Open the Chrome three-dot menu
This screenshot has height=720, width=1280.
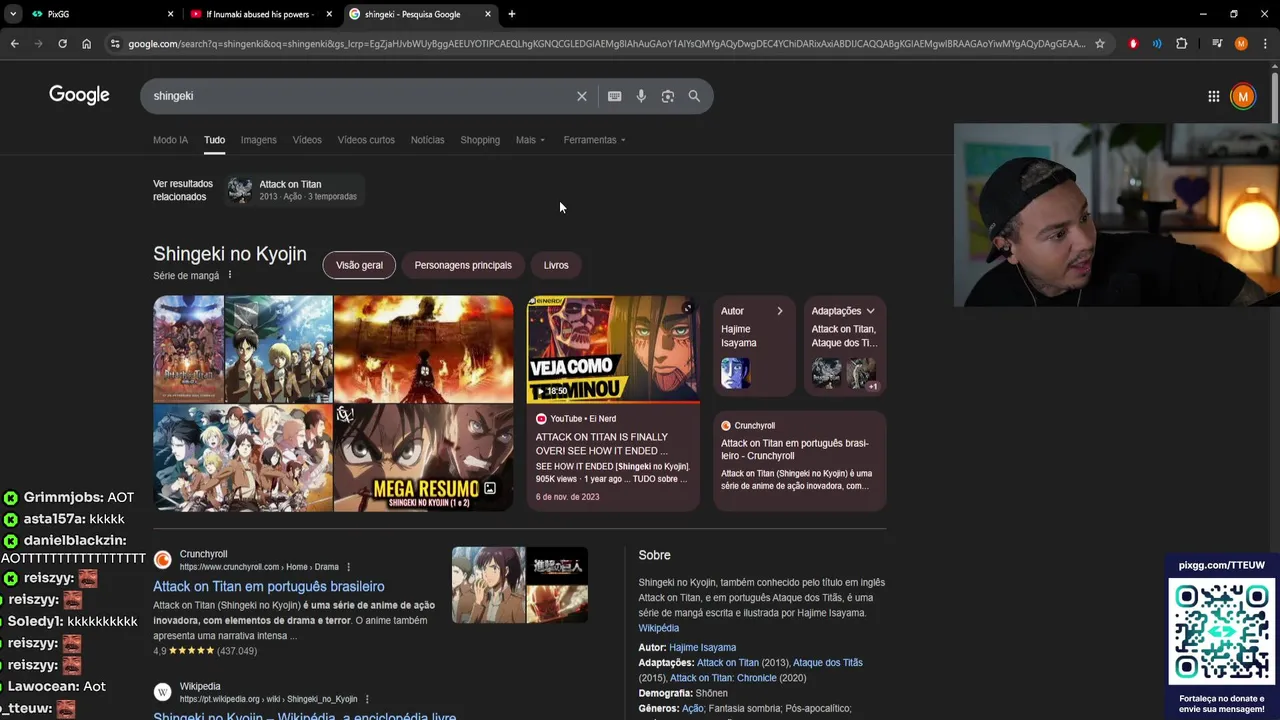(1265, 44)
